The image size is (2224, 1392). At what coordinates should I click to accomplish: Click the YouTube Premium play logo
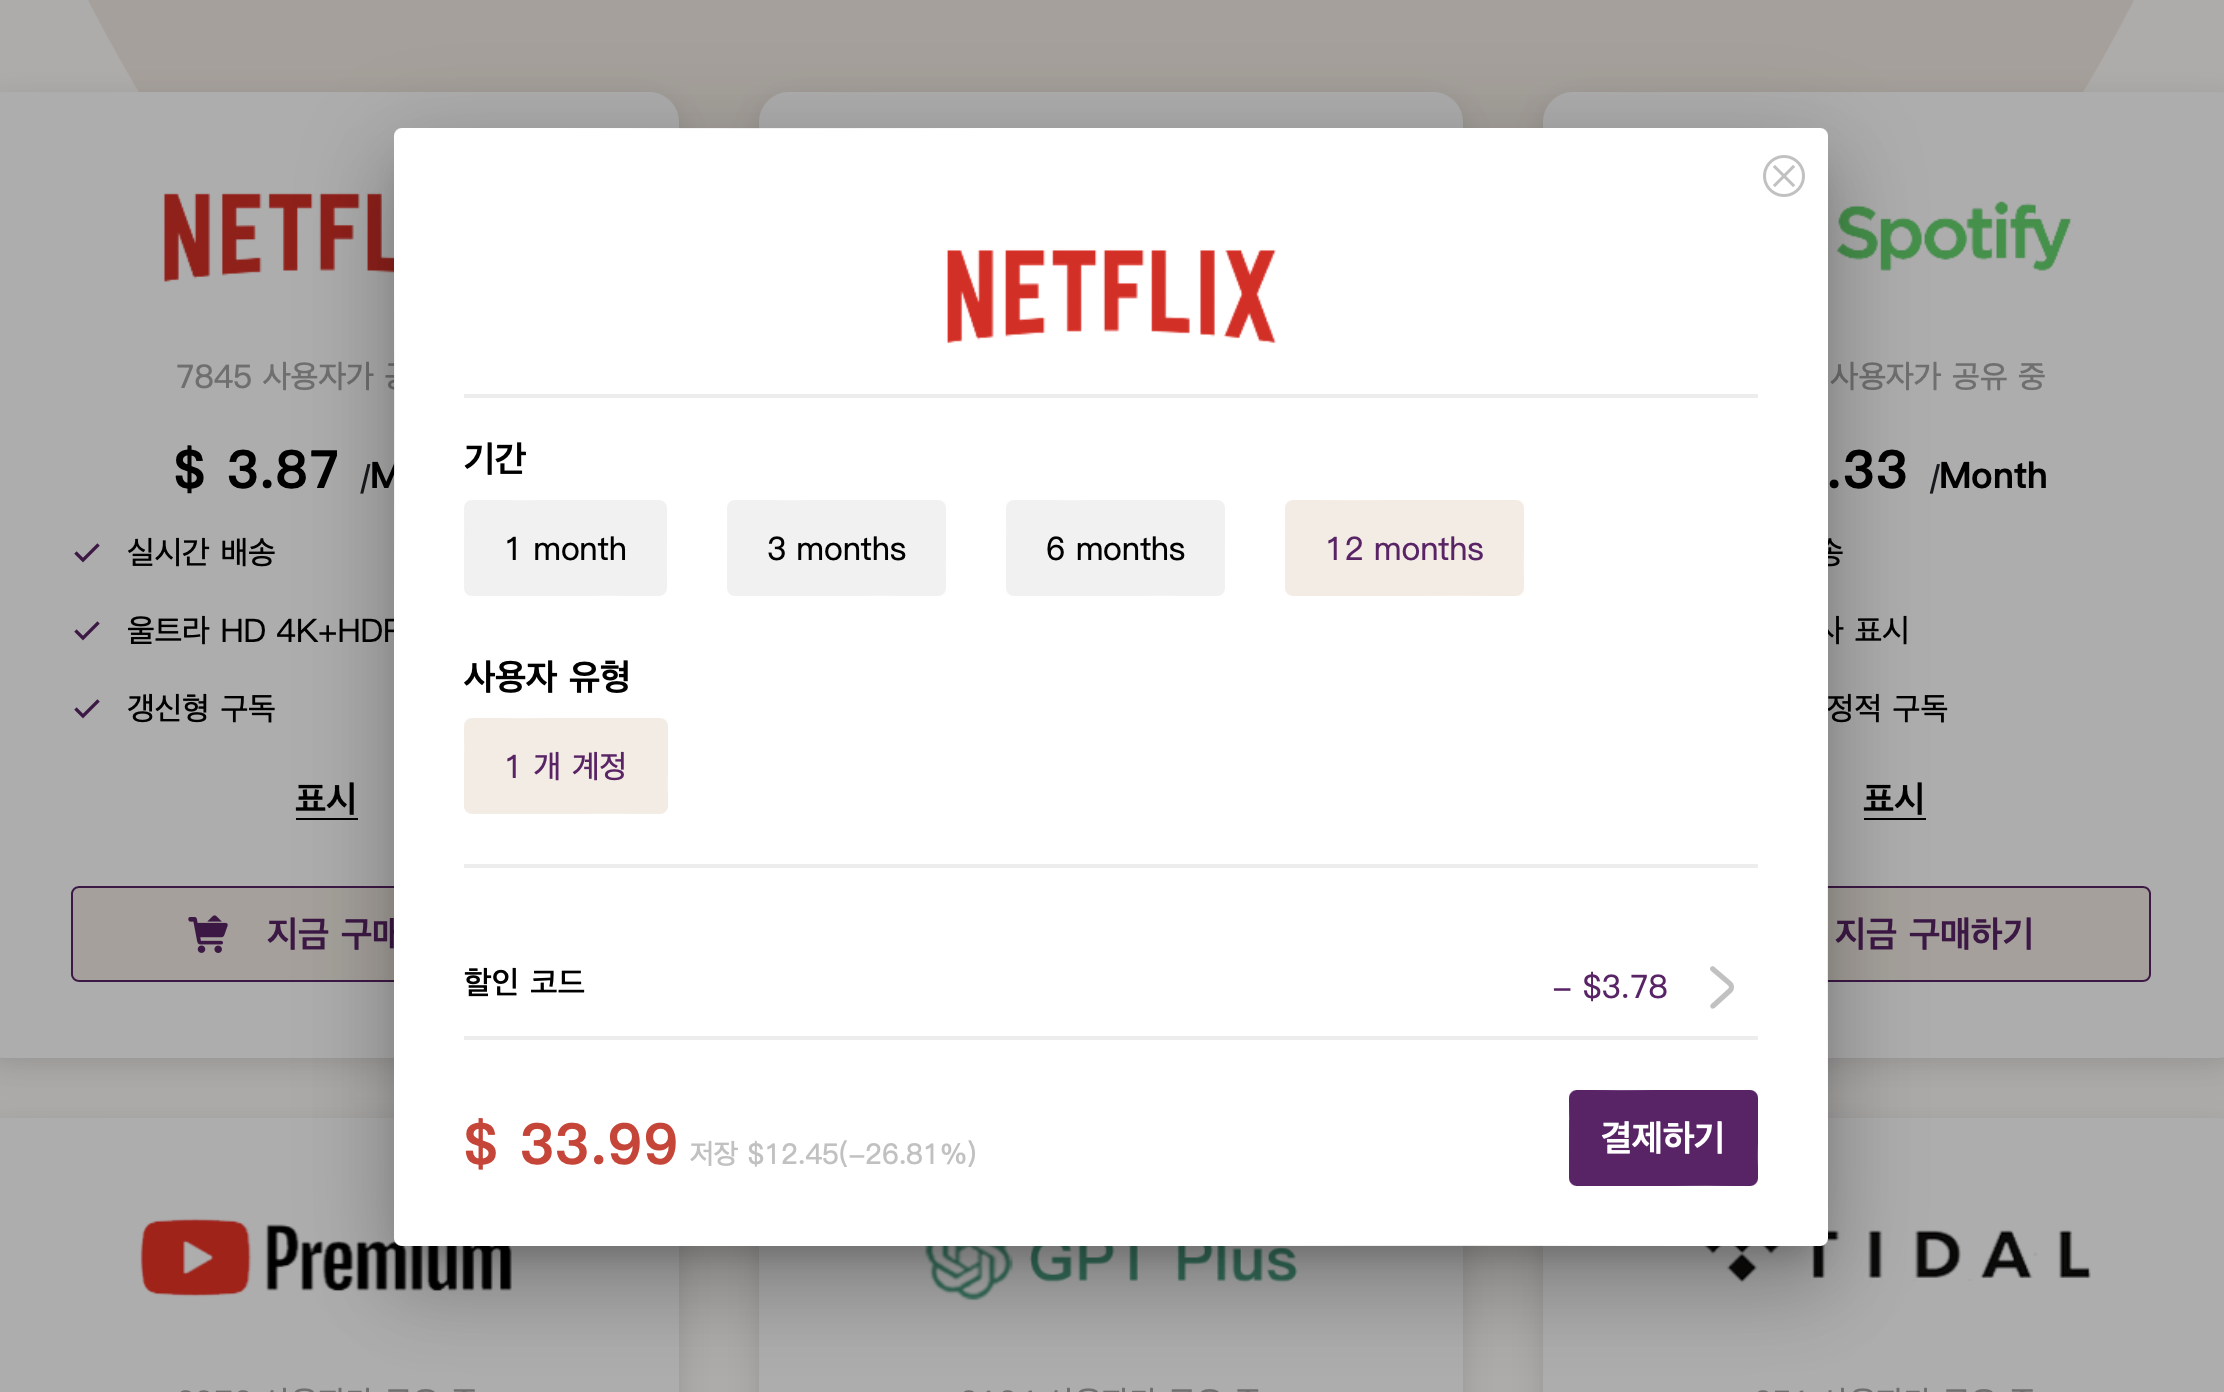196,1257
